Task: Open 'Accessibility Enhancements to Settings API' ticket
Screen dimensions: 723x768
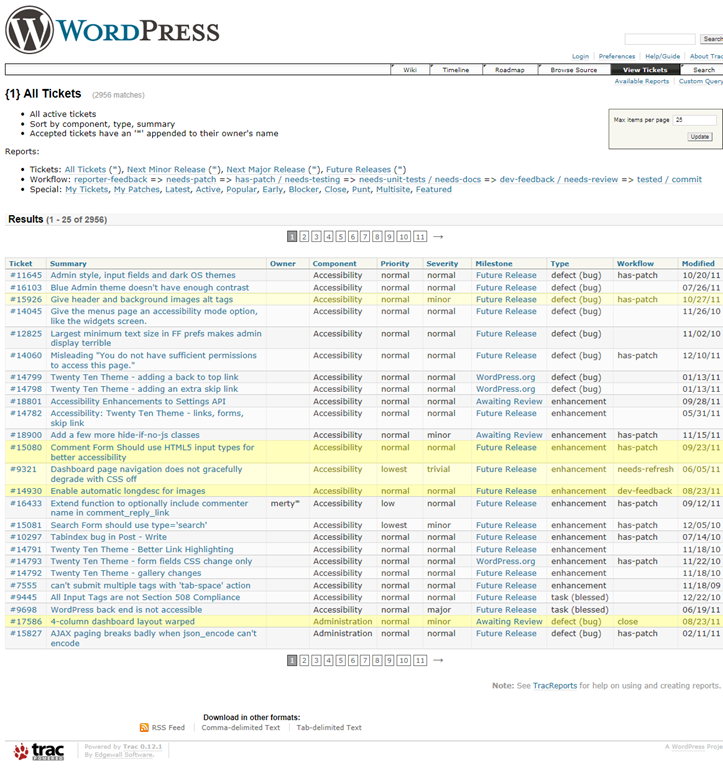Action: click(138, 401)
